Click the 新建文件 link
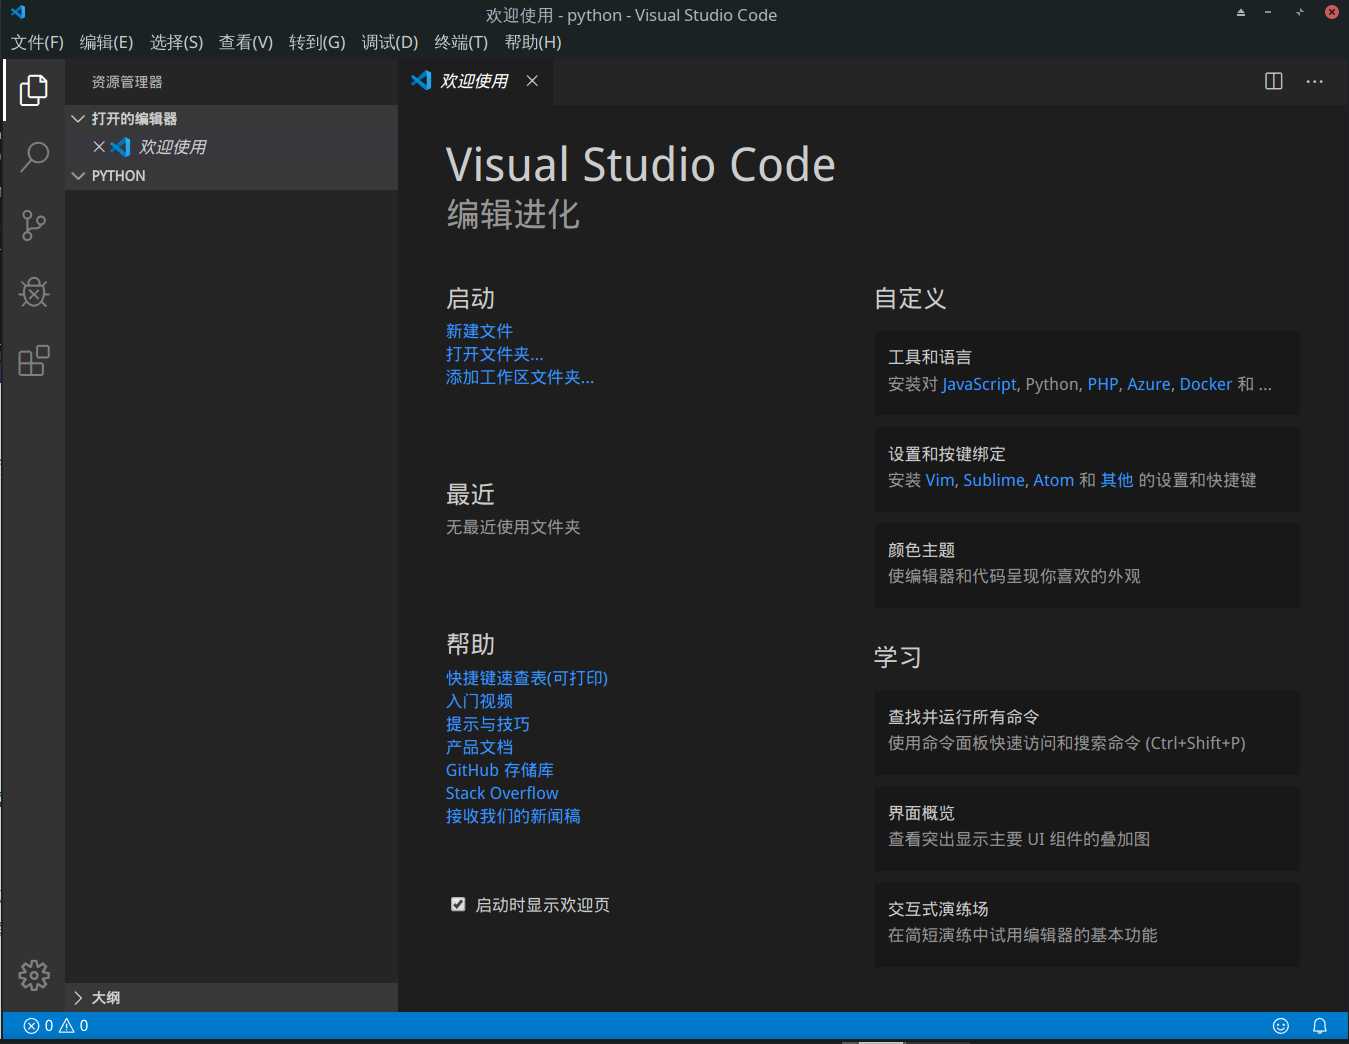 click(479, 331)
